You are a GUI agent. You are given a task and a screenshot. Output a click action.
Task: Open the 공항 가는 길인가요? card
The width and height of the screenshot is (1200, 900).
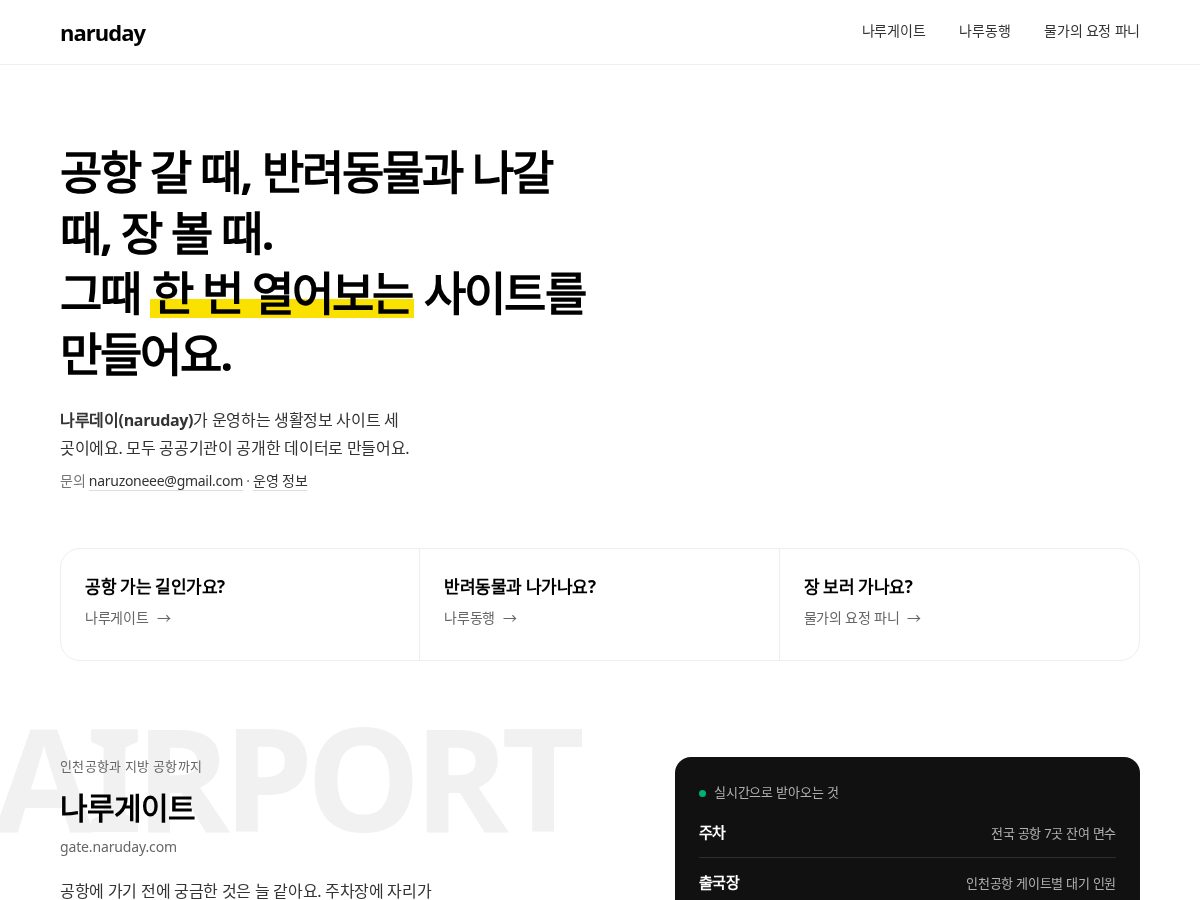click(240, 604)
